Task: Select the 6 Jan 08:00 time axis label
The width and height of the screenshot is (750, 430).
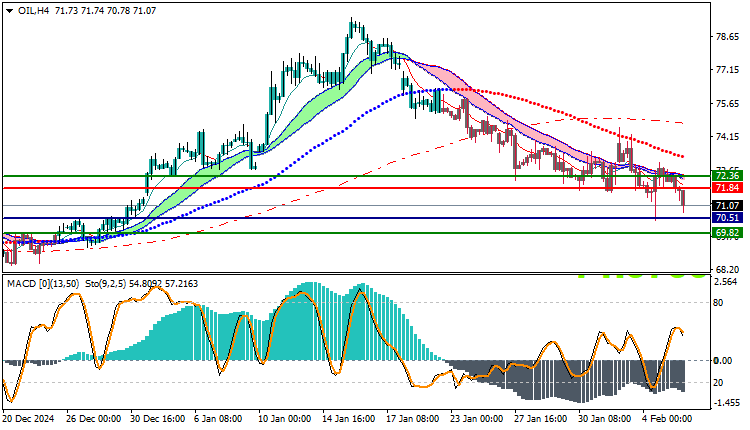Action: pos(219,419)
